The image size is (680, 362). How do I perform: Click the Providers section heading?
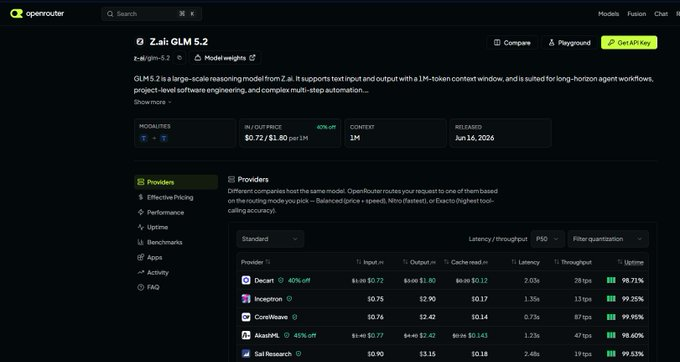pyautogui.click(x=253, y=179)
